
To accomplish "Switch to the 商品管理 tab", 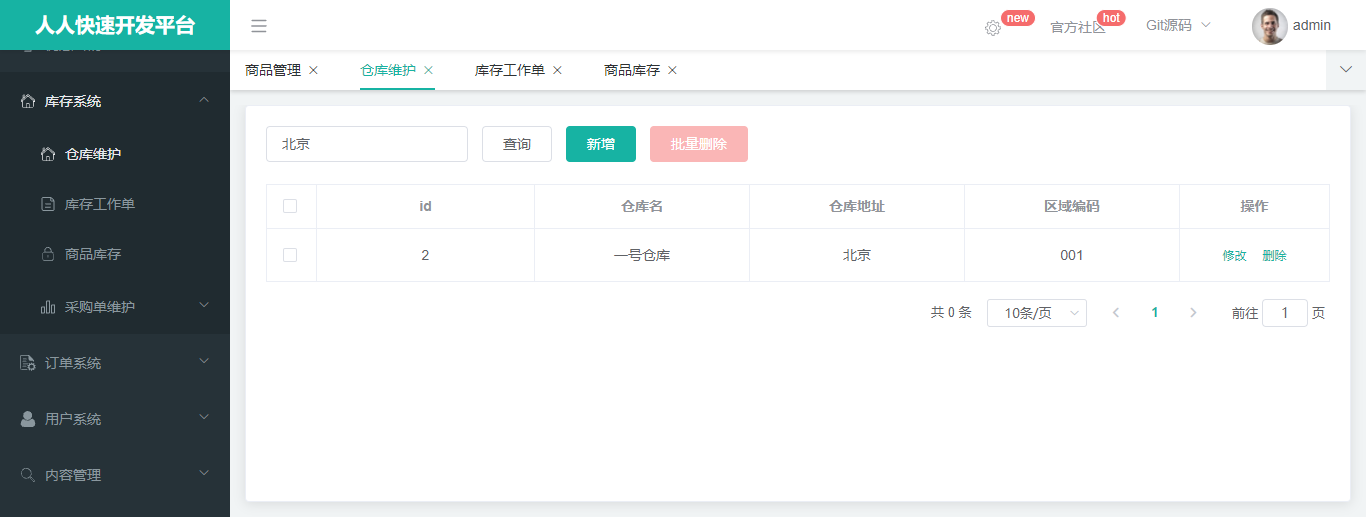I will (x=273, y=70).
